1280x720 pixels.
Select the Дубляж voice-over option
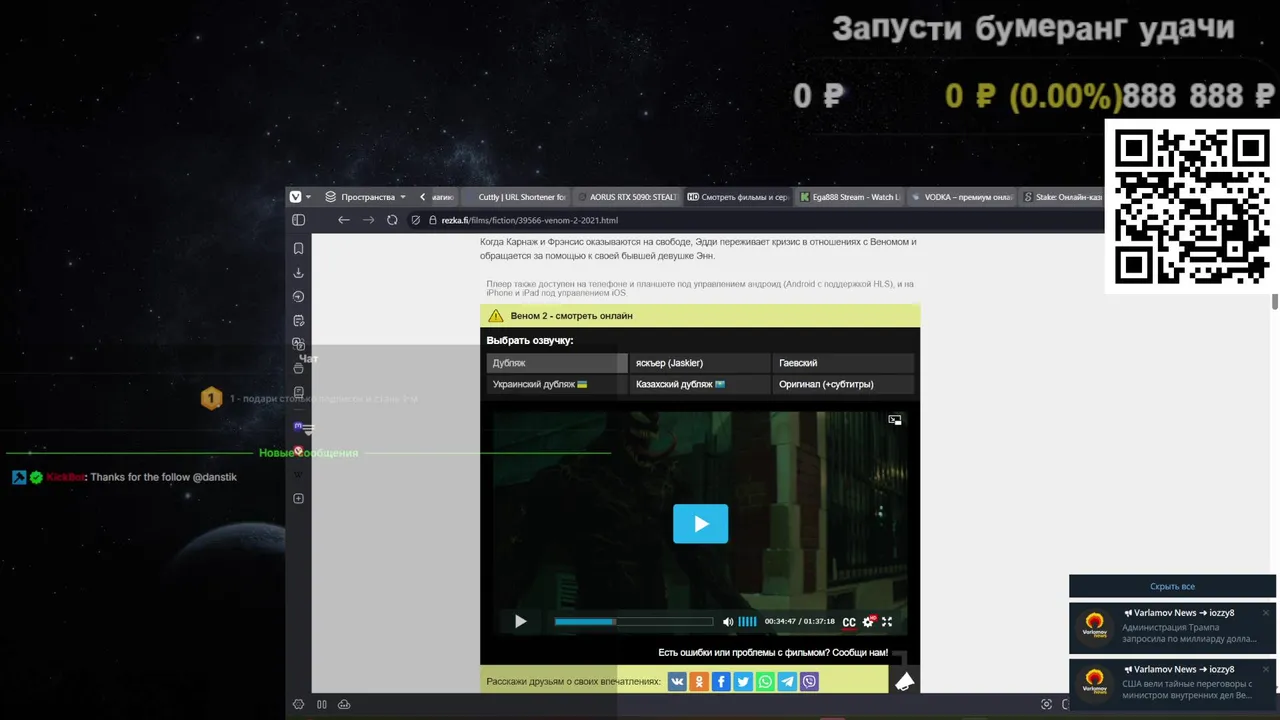pyautogui.click(x=556, y=363)
